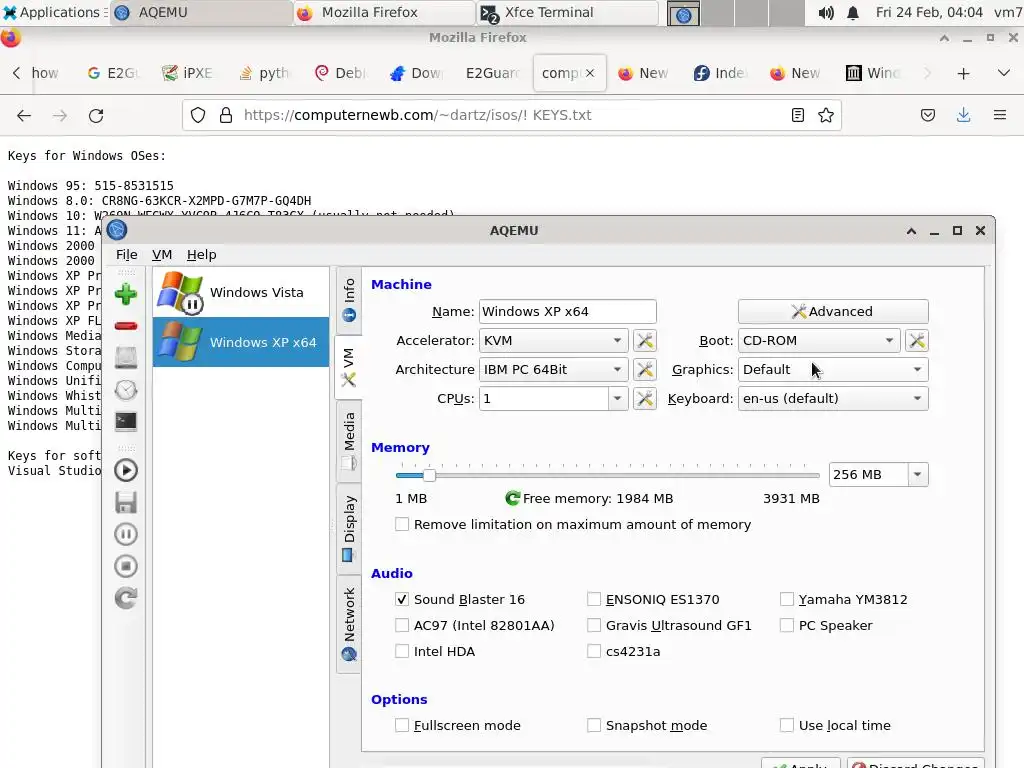The width and height of the screenshot is (1024, 768).
Task: Open Architecture IBM PC 64Bit dropdown
Action: pyautogui.click(x=553, y=370)
